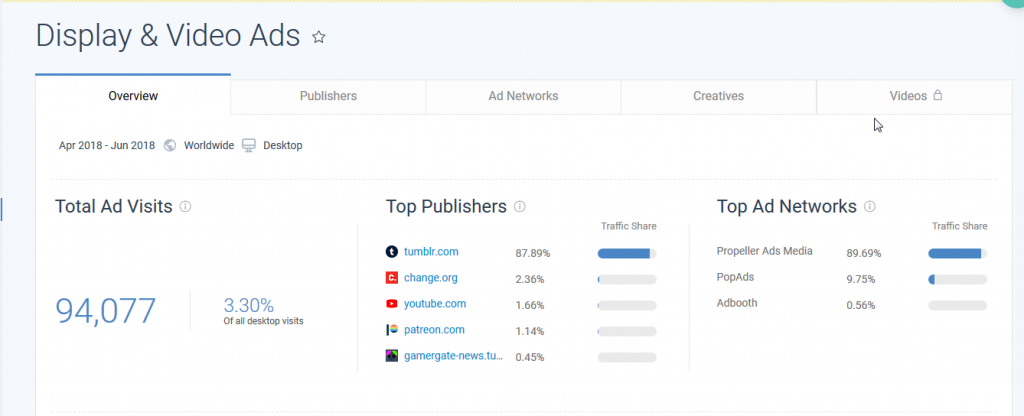Click the info icon beside Top Publishers

[519, 207]
